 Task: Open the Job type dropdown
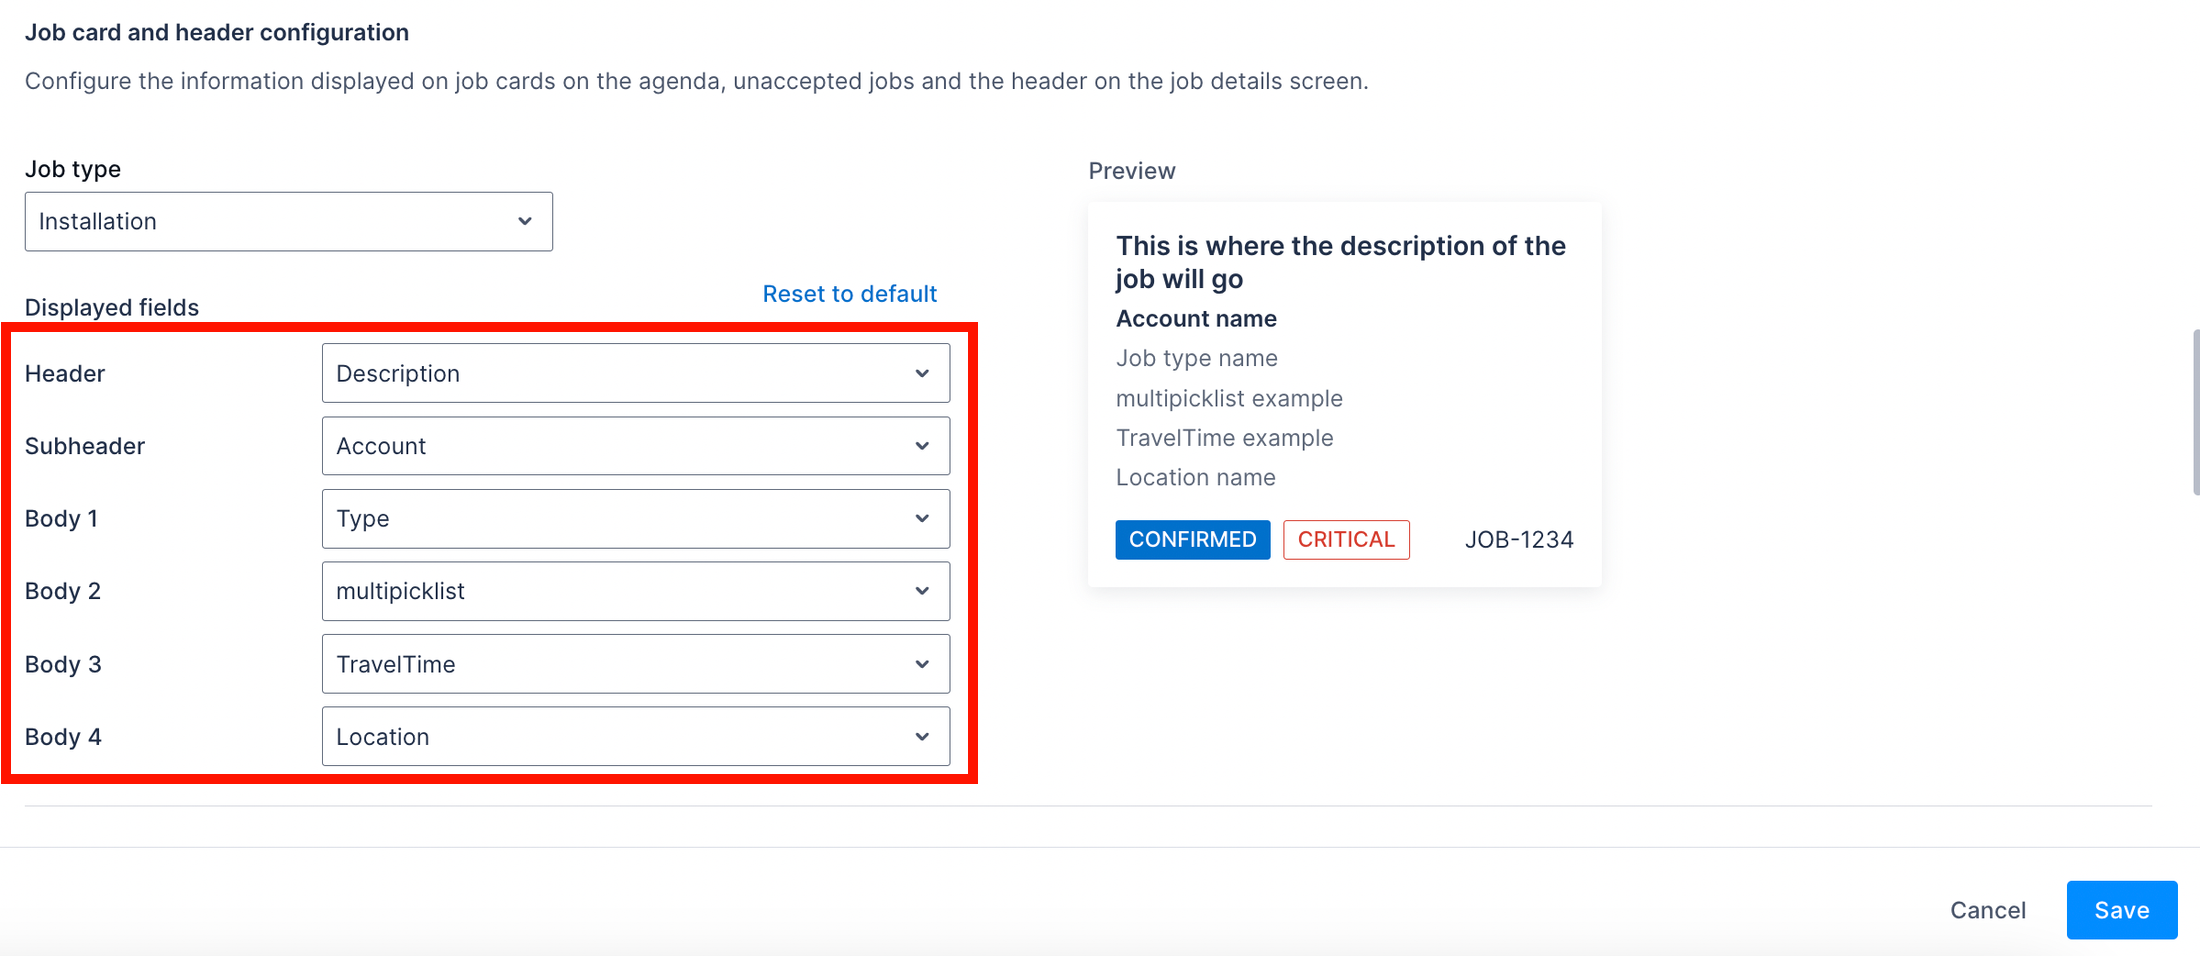(x=288, y=221)
